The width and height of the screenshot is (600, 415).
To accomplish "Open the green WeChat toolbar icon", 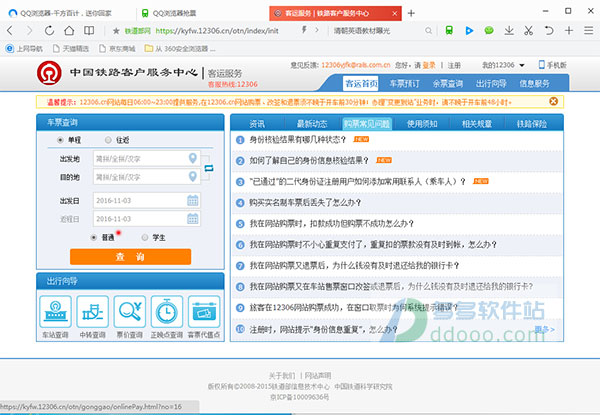I will pos(489,31).
